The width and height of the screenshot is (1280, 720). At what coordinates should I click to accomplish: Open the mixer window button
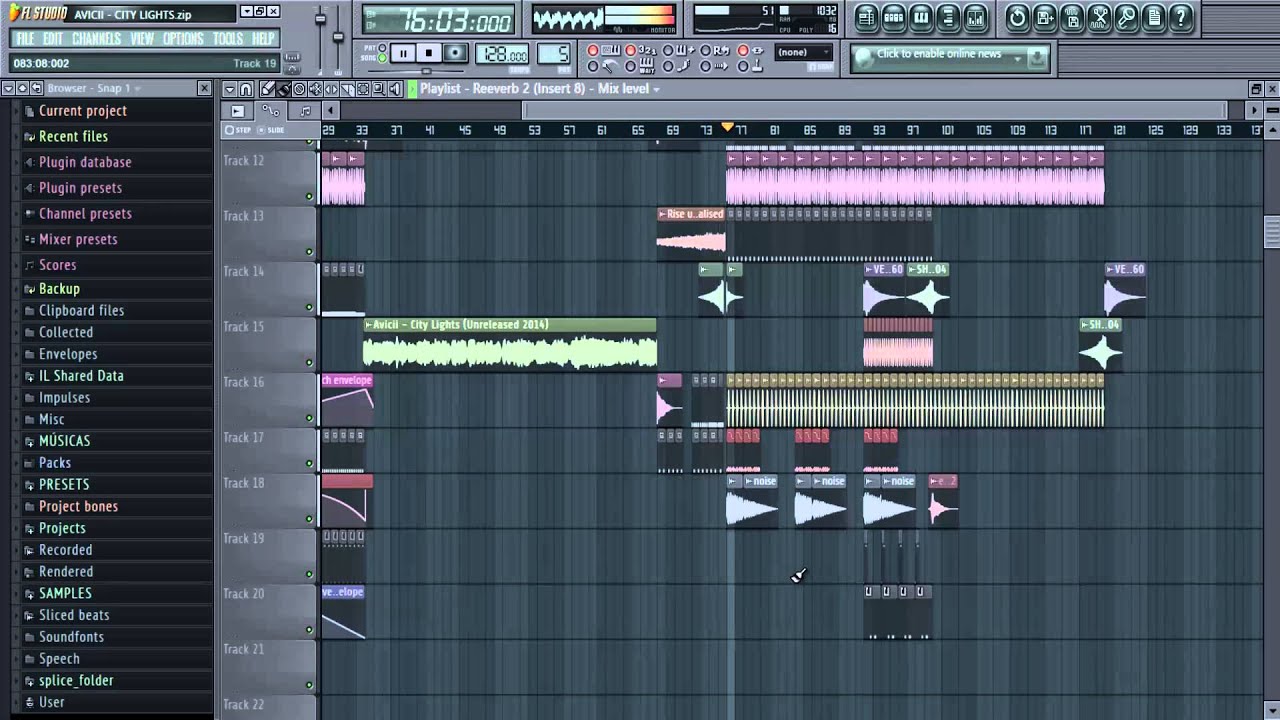point(976,17)
